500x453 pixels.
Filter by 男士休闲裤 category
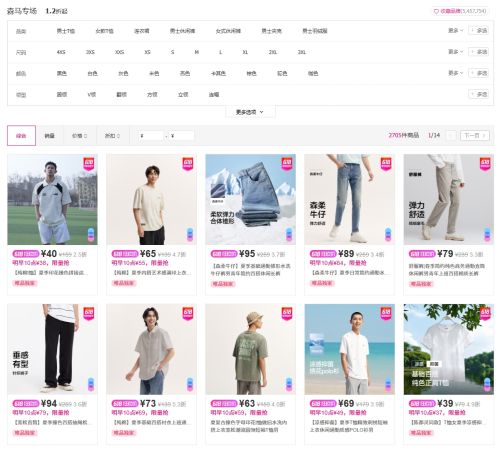coord(182,31)
